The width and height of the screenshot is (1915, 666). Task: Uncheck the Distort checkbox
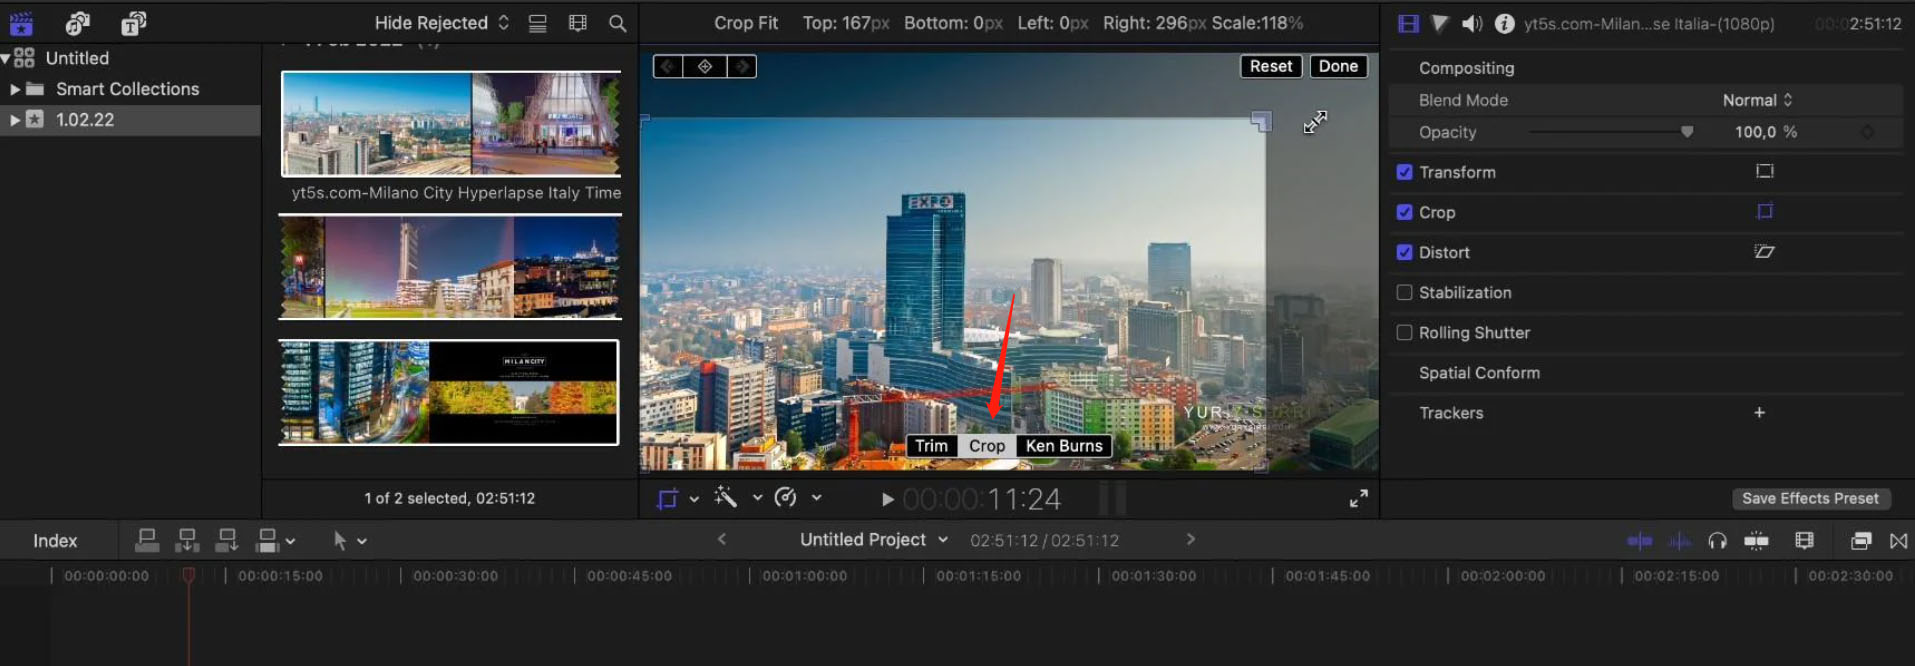pyautogui.click(x=1404, y=252)
